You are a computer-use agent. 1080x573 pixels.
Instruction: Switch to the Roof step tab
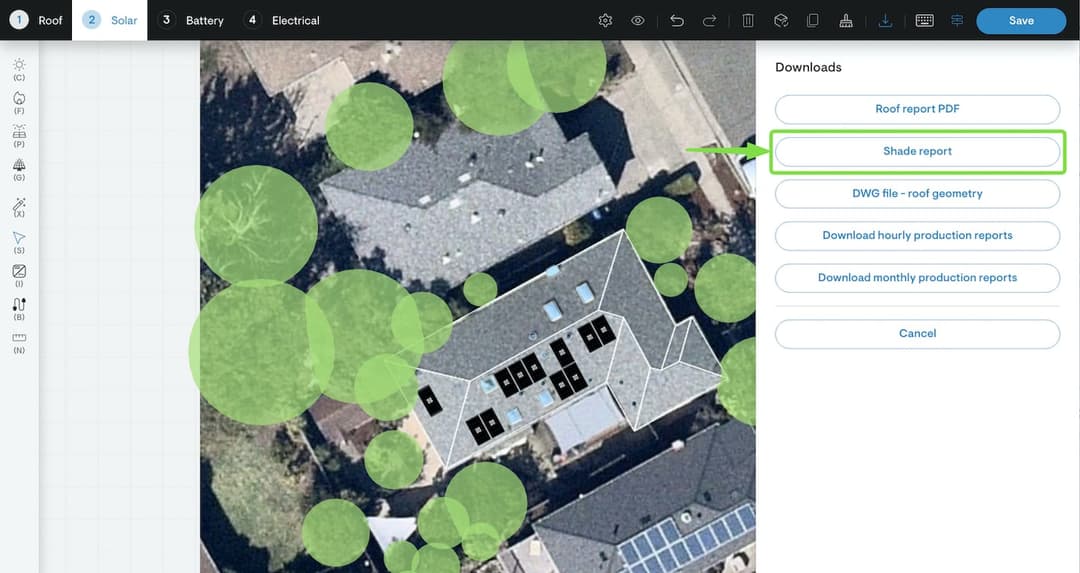coord(37,20)
